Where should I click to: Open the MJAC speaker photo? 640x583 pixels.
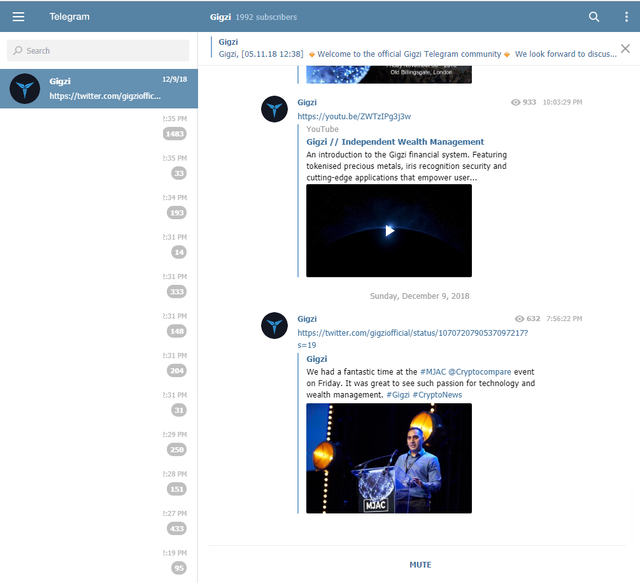click(x=389, y=458)
